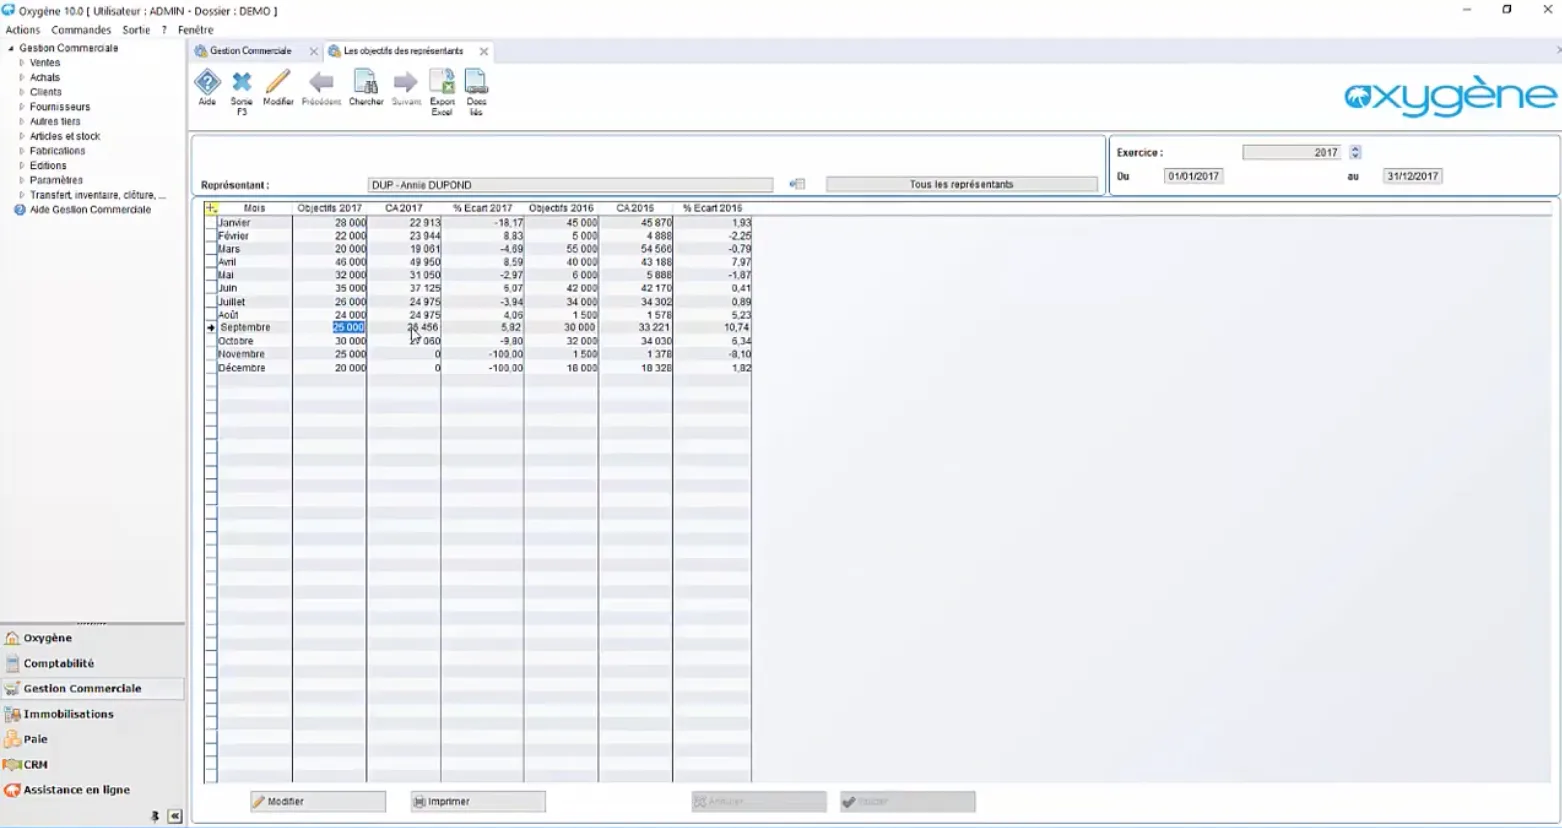Click the Mois column header

click(254, 208)
